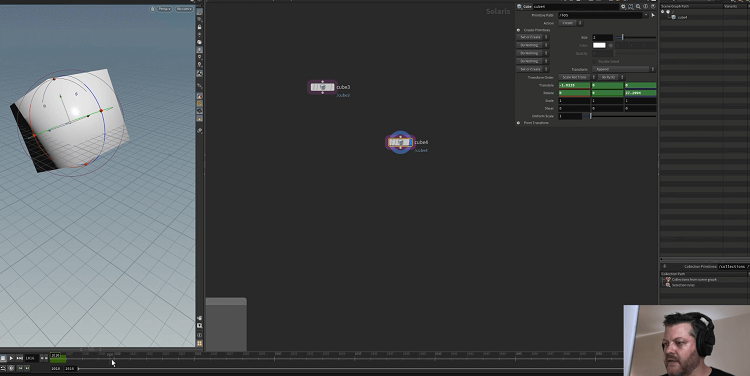The image size is (750, 376).
Task: Open the Action Create dropdown
Action: point(570,23)
